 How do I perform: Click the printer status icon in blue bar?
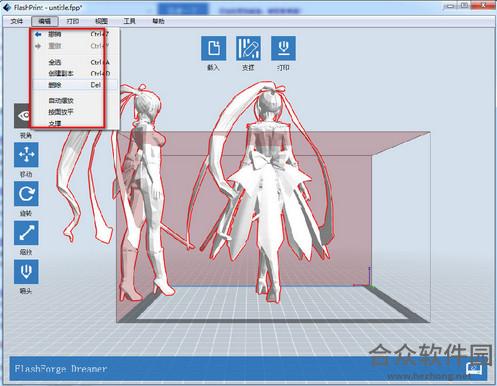pyautogui.click(x=474, y=369)
